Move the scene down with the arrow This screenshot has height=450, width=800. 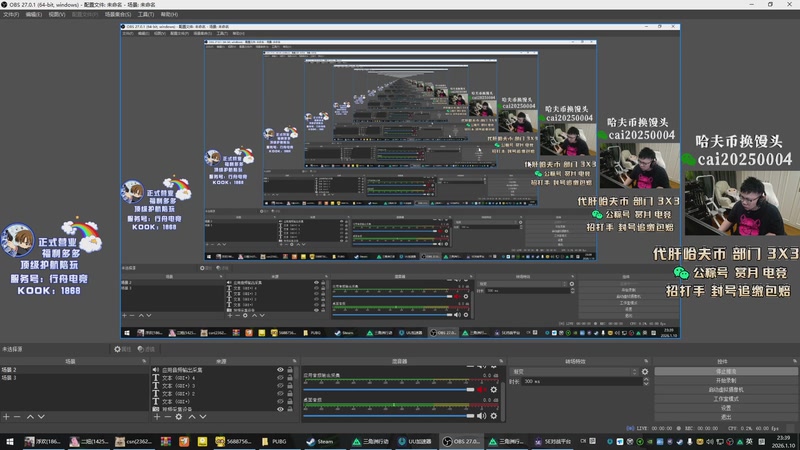pos(41,417)
